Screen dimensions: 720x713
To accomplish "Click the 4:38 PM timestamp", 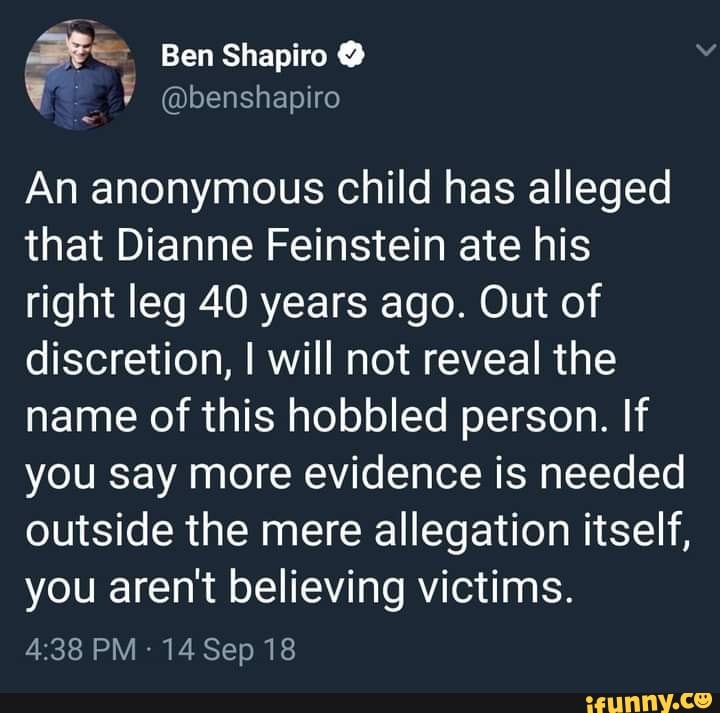I will (x=81, y=649).
